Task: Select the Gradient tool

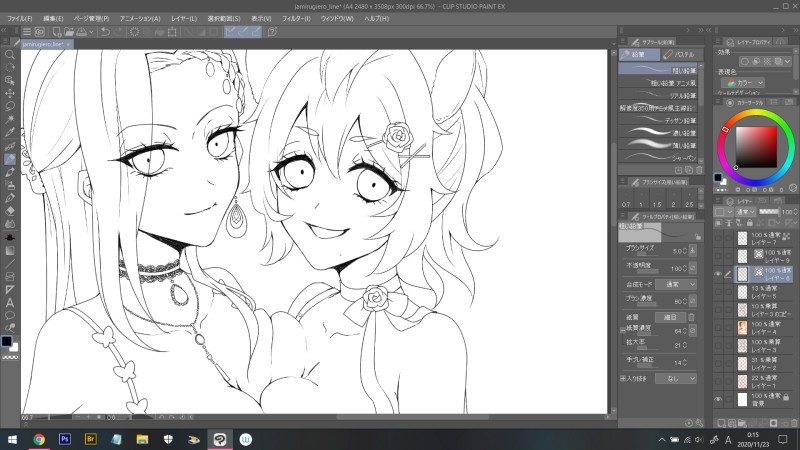Action: click(10, 251)
